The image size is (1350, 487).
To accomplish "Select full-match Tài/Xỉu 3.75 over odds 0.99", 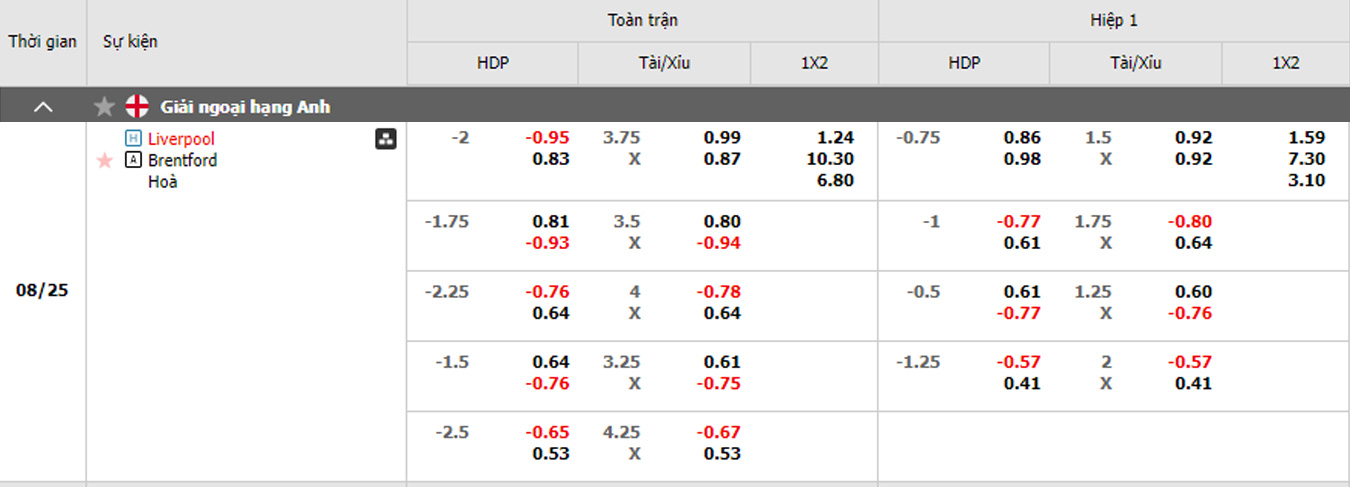I will click(722, 138).
